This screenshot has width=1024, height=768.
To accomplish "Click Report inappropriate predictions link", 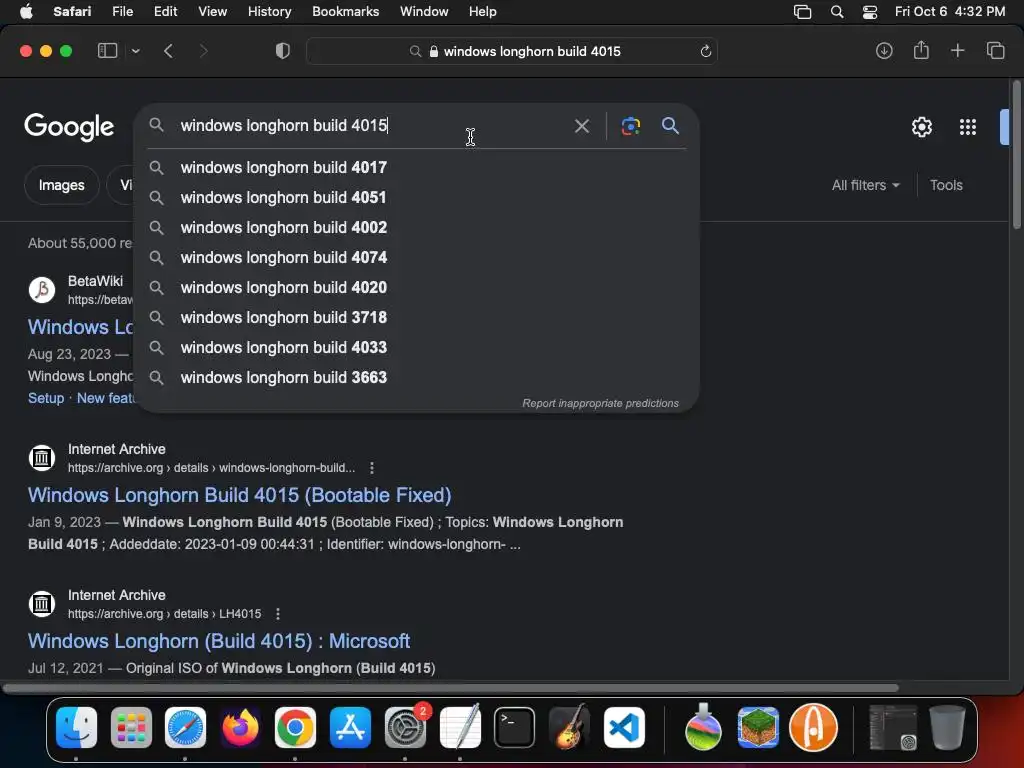I will pos(600,403).
